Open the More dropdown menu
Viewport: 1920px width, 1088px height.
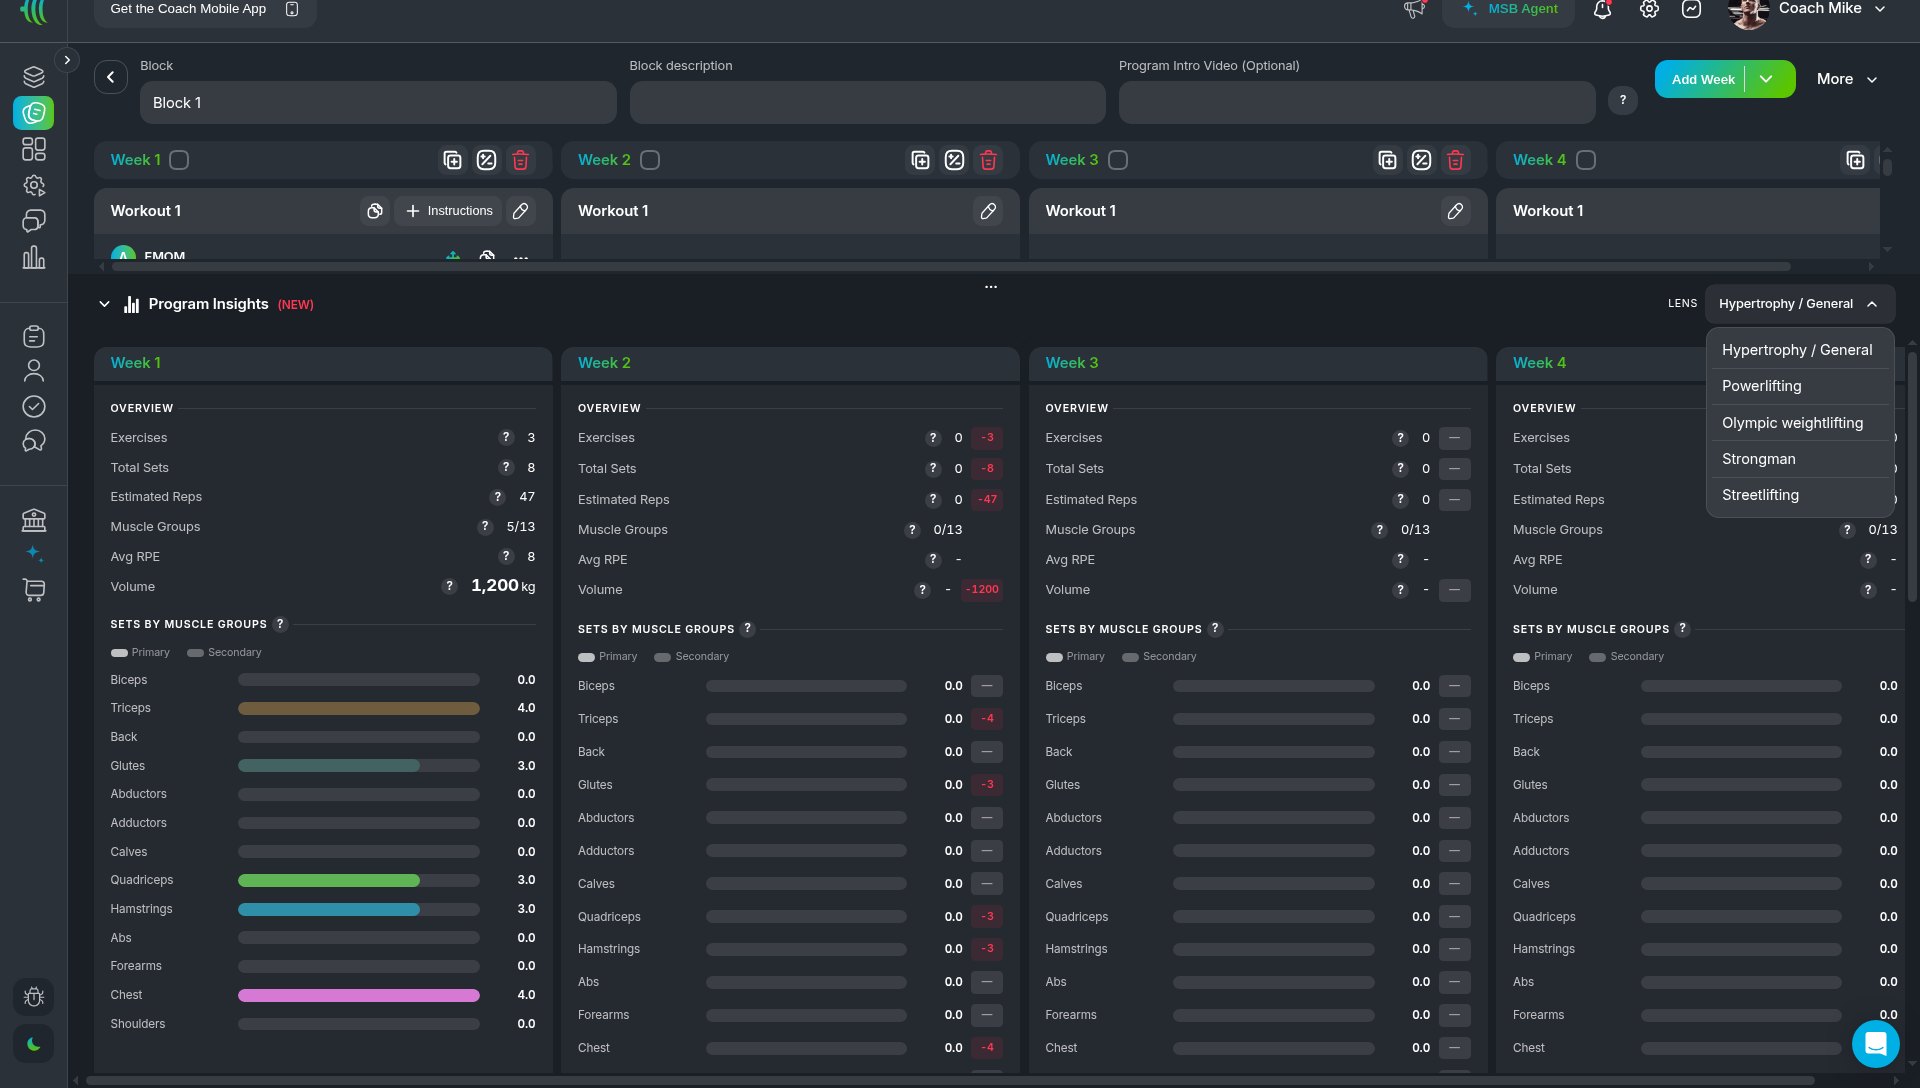(1846, 79)
